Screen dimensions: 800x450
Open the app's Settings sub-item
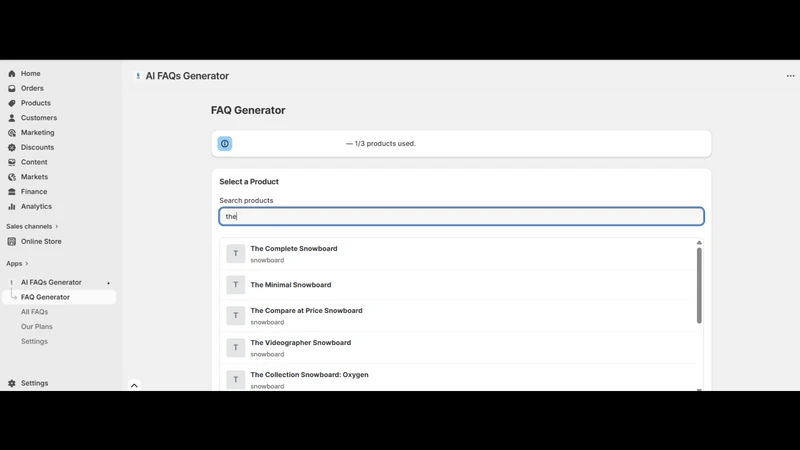pos(34,341)
